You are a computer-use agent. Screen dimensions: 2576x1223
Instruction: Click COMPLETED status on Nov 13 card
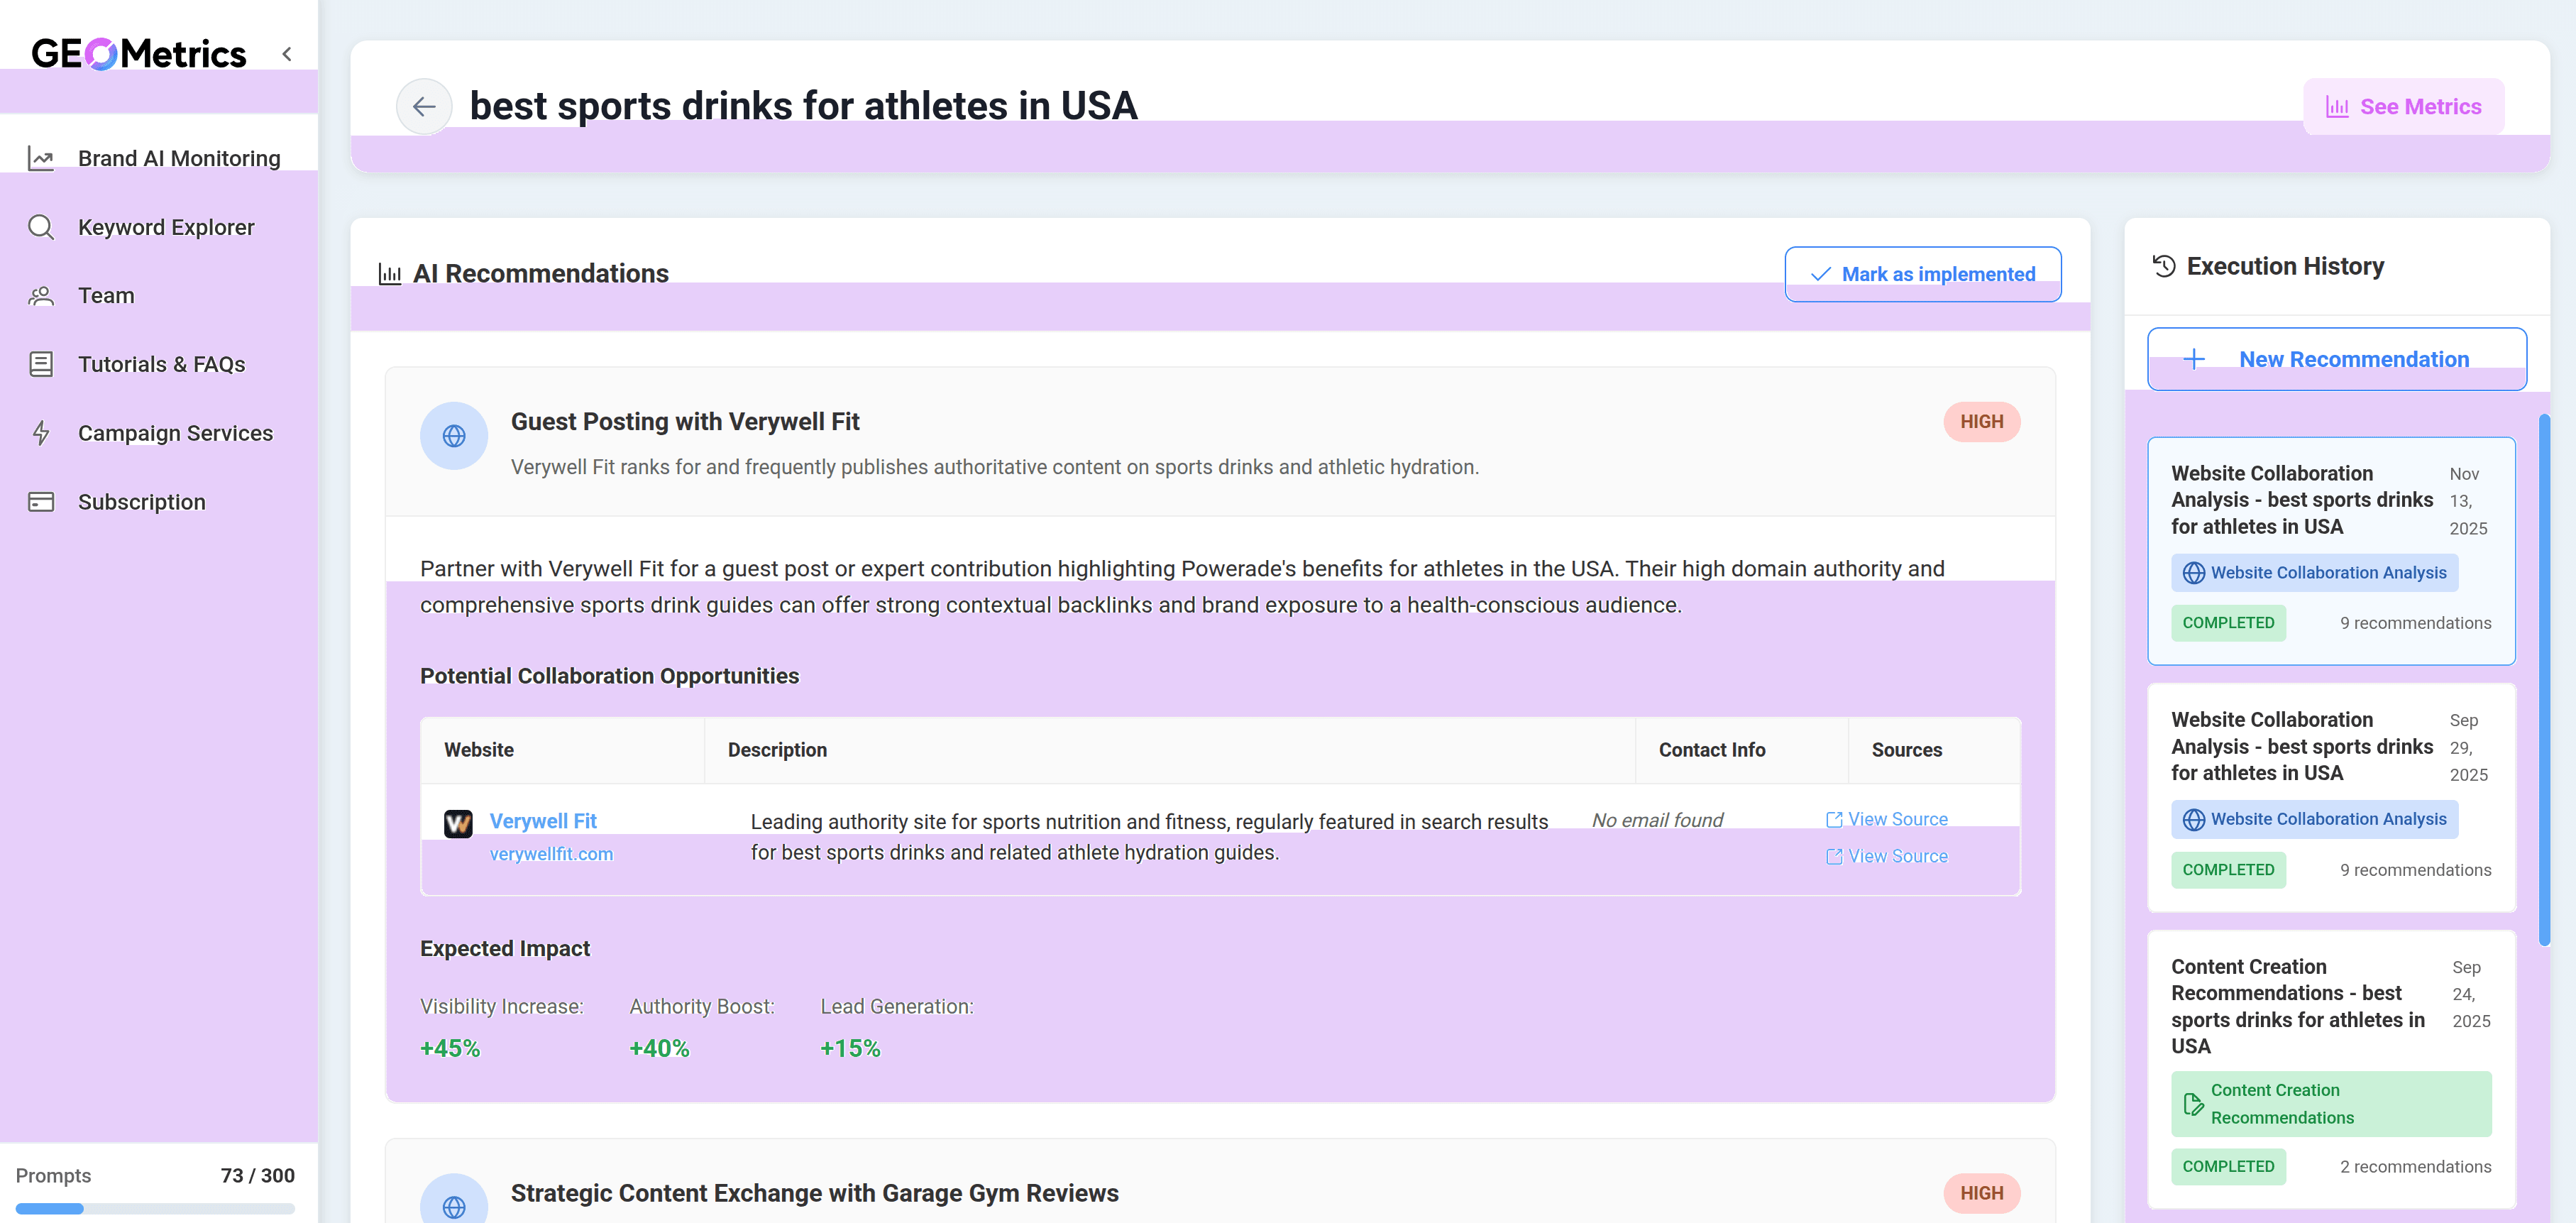tap(2228, 623)
